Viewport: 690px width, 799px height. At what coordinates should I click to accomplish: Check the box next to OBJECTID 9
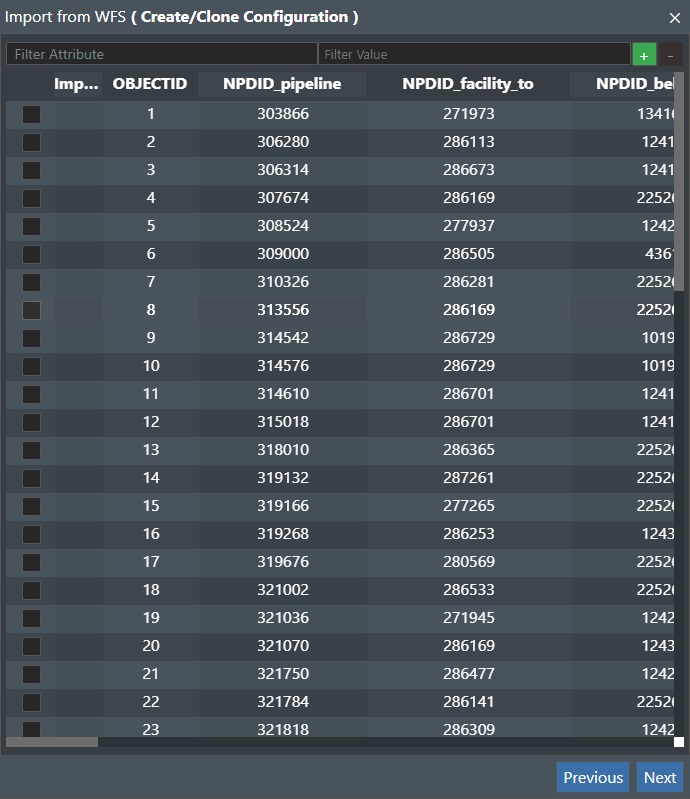[x=32, y=338]
